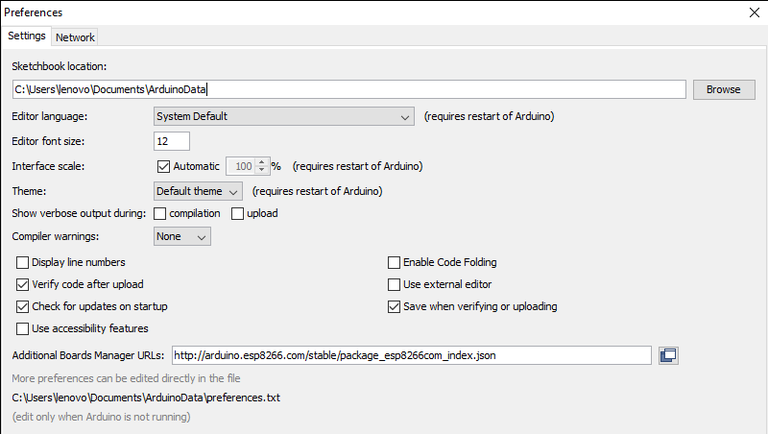Toggle Save when verifying or uploading
Screen dimensions: 768x434
394,307
